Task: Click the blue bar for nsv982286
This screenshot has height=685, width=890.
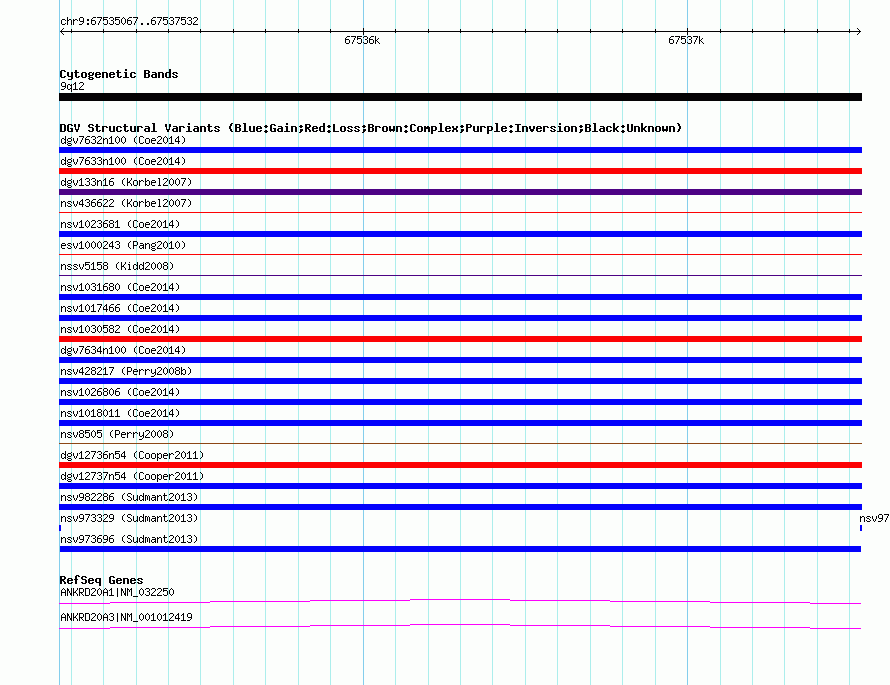Action: pyautogui.click(x=460, y=507)
